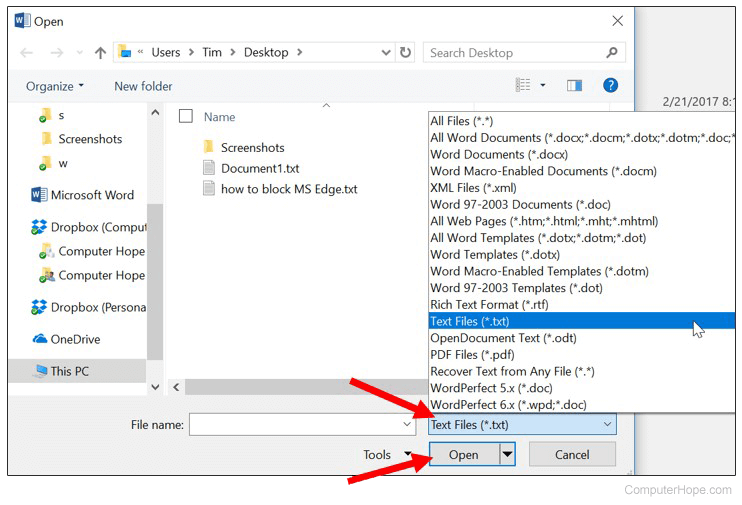Image resolution: width=742 pixels, height=505 pixels.
Task: Choose OpenDocument Text (*.odt)
Action: 582,338
